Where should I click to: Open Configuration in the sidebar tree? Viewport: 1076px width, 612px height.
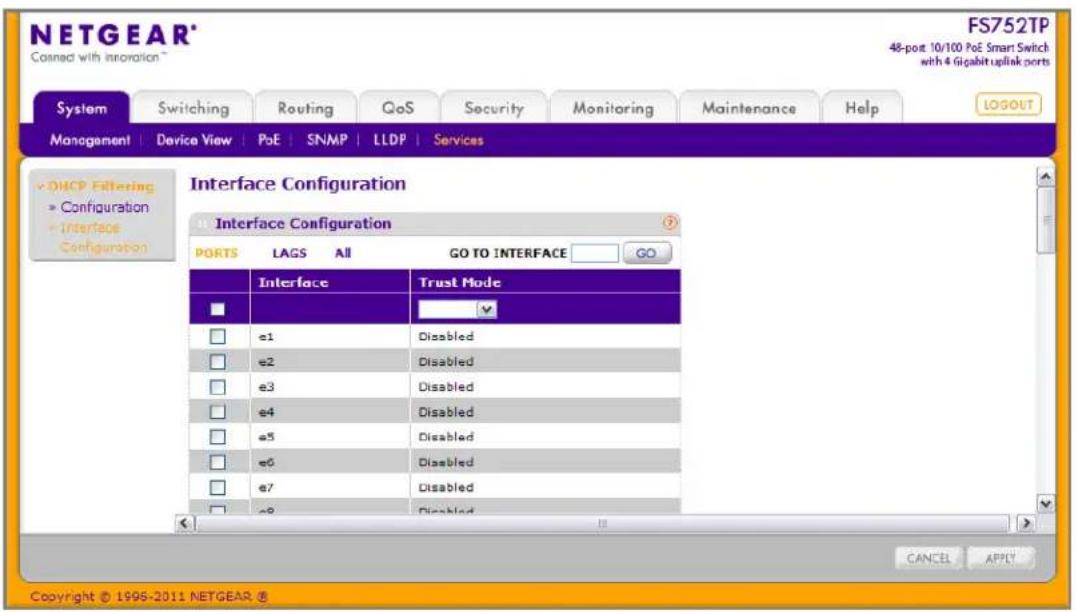pyautogui.click(x=104, y=207)
